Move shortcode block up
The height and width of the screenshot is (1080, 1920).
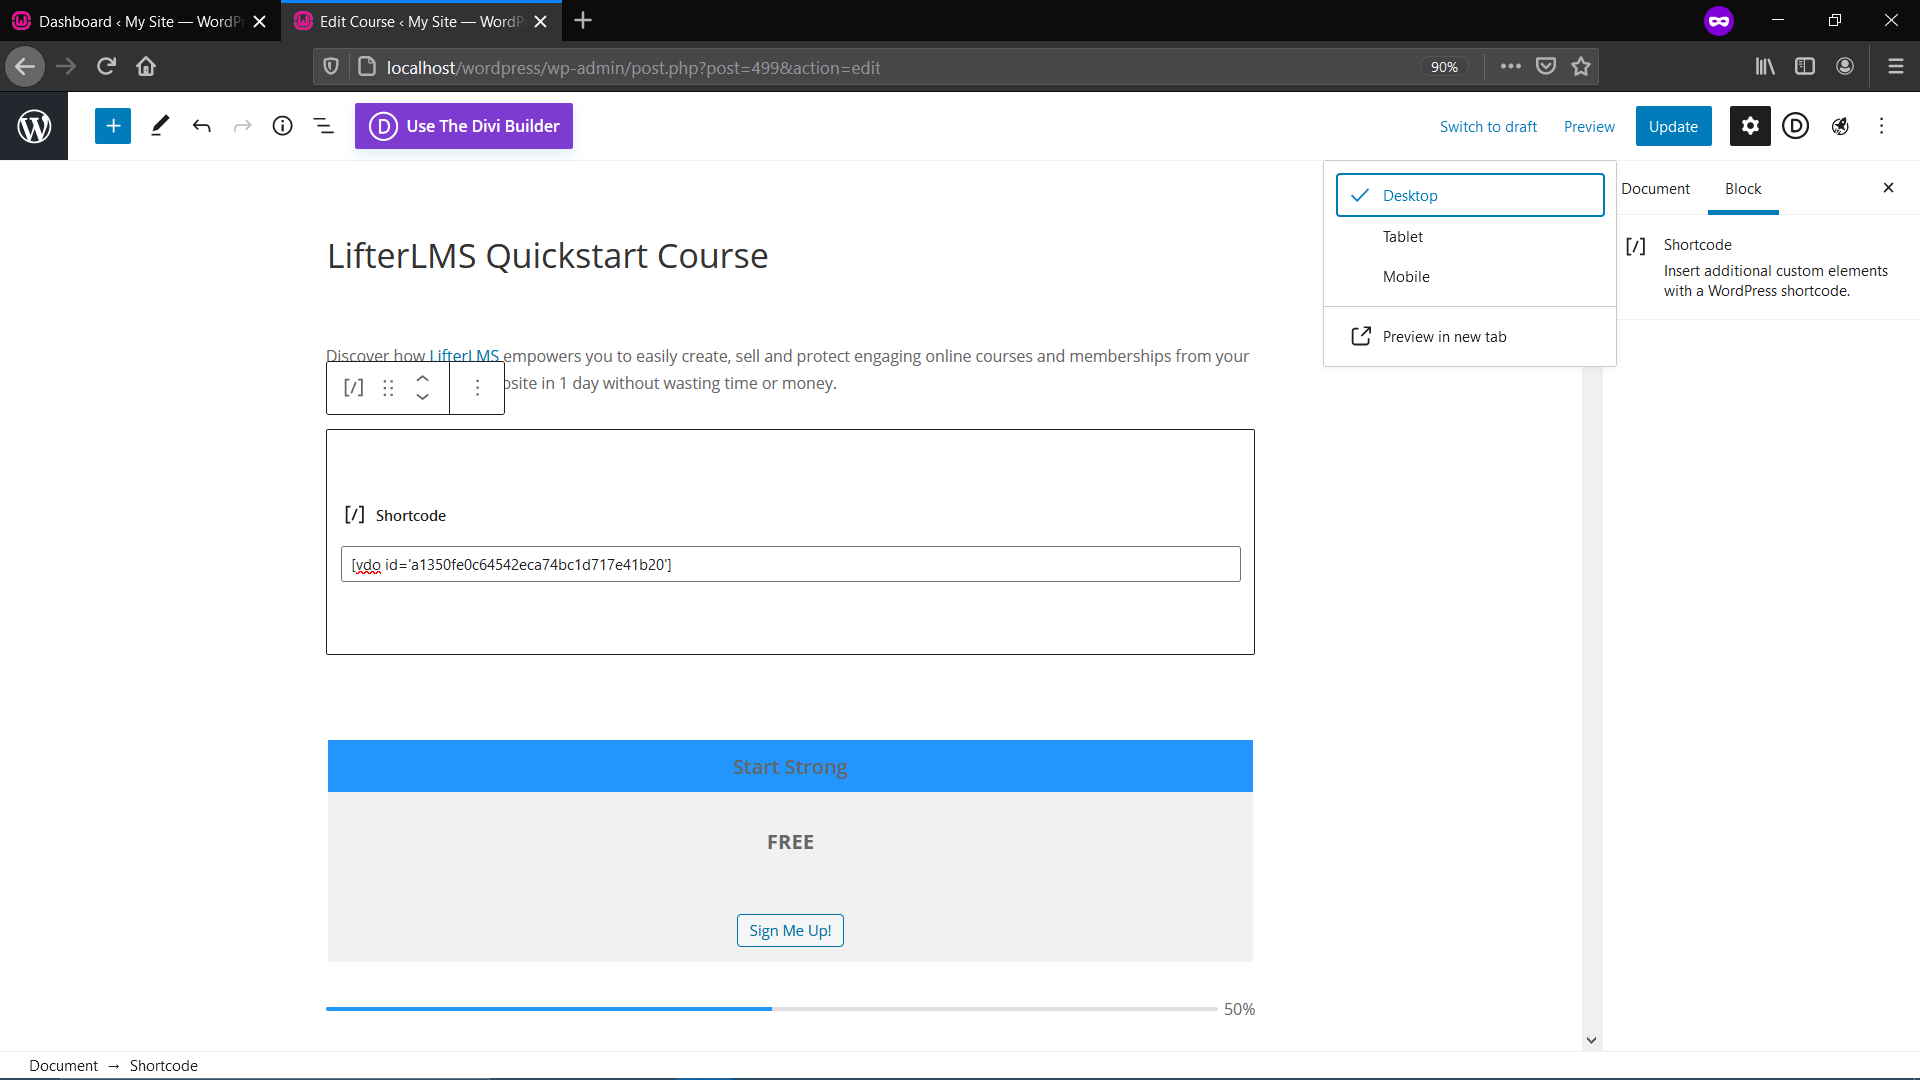point(423,379)
